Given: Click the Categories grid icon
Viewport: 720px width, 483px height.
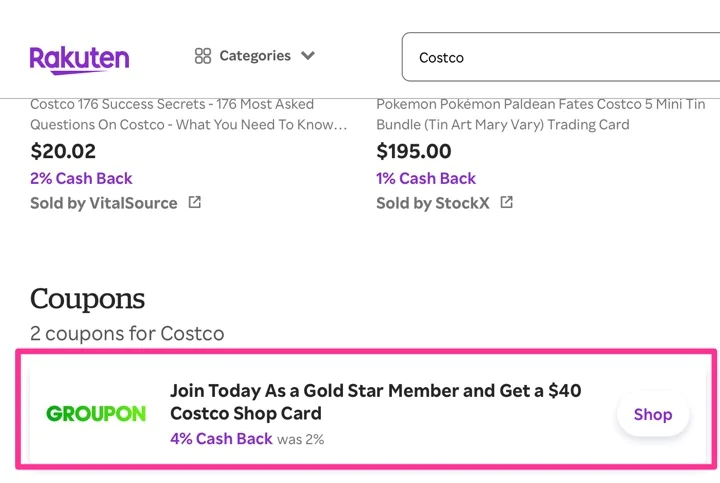Looking at the screenshot, I should coord(203,56).
